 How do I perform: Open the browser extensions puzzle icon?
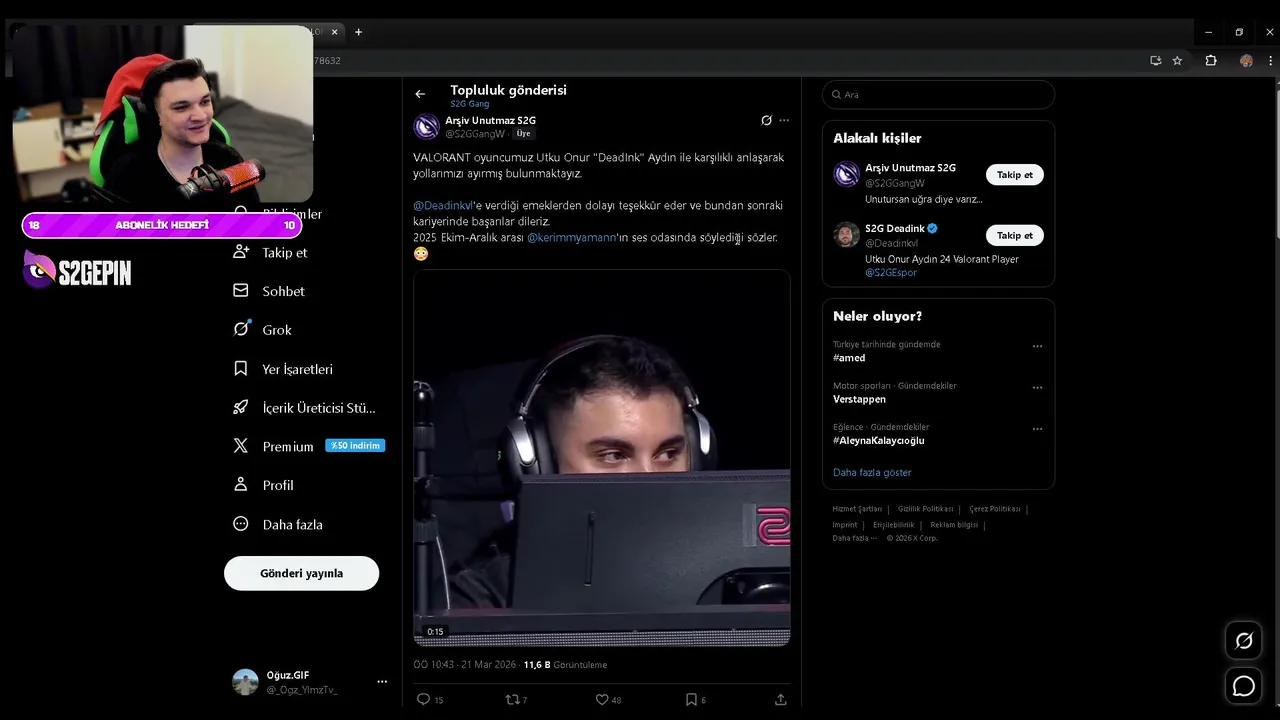pos(1211,61)
